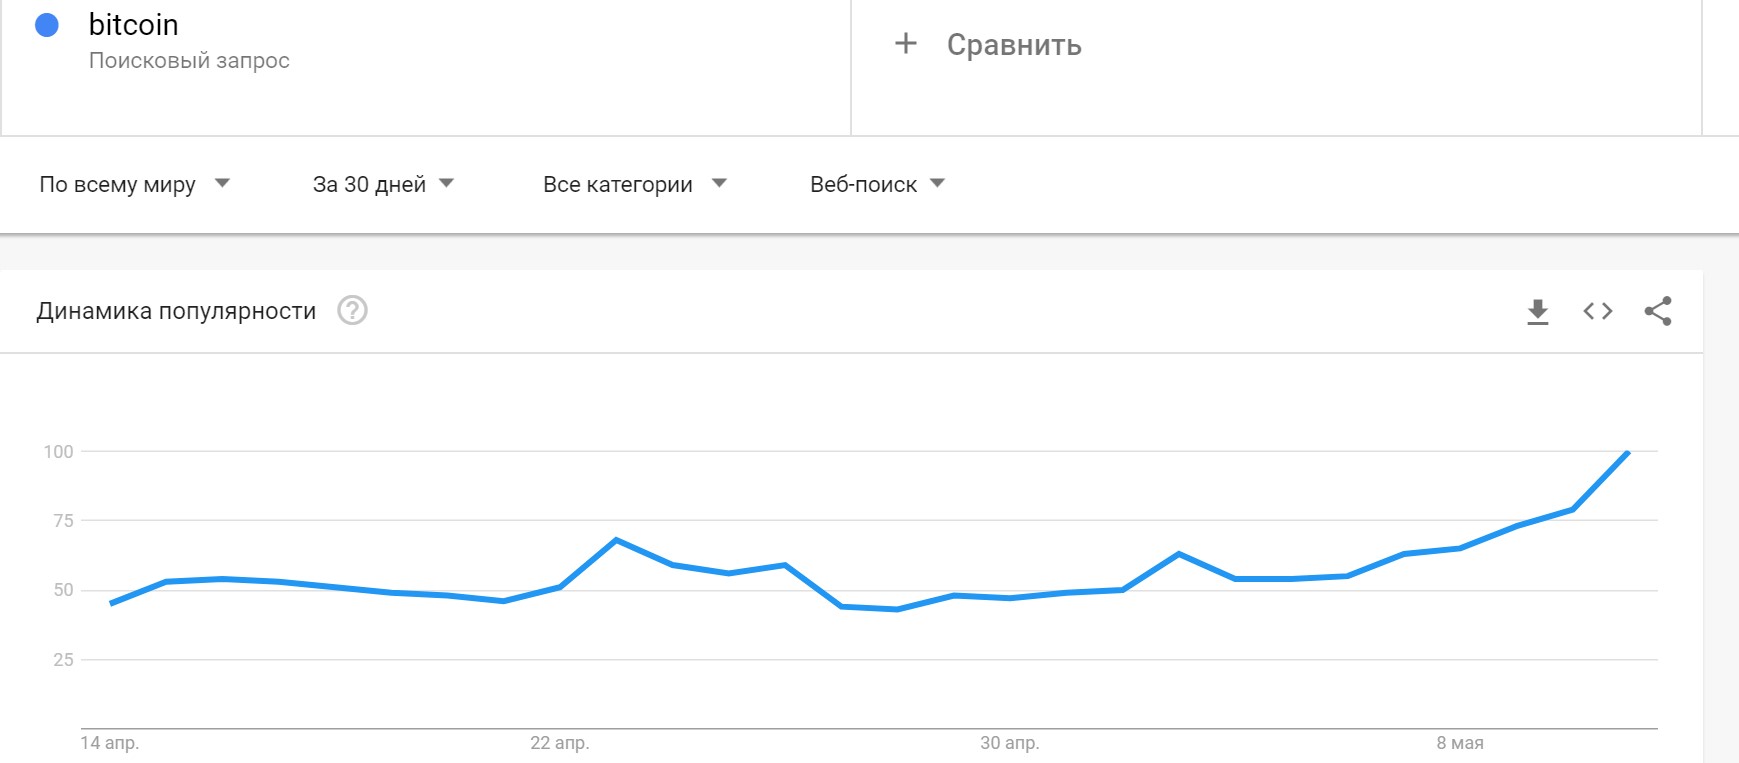Edit the bitcoin search term
The width and height of the screenshot is (1739, 763).
pyautogui.click(x=134, y=24)
